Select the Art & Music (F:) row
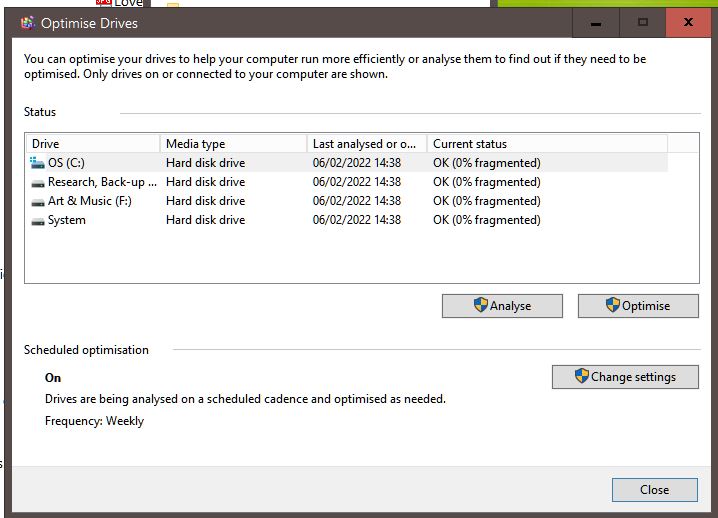 click(90, 201)
